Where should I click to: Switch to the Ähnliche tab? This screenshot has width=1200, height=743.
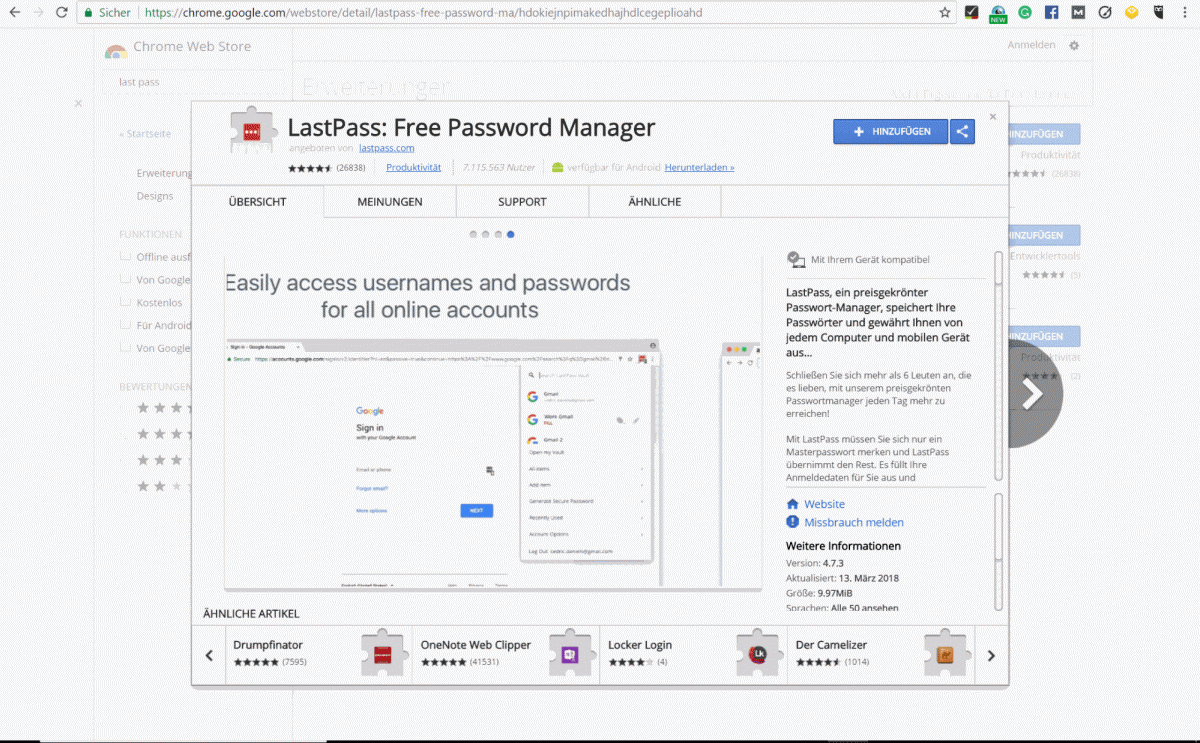point(655,201)
